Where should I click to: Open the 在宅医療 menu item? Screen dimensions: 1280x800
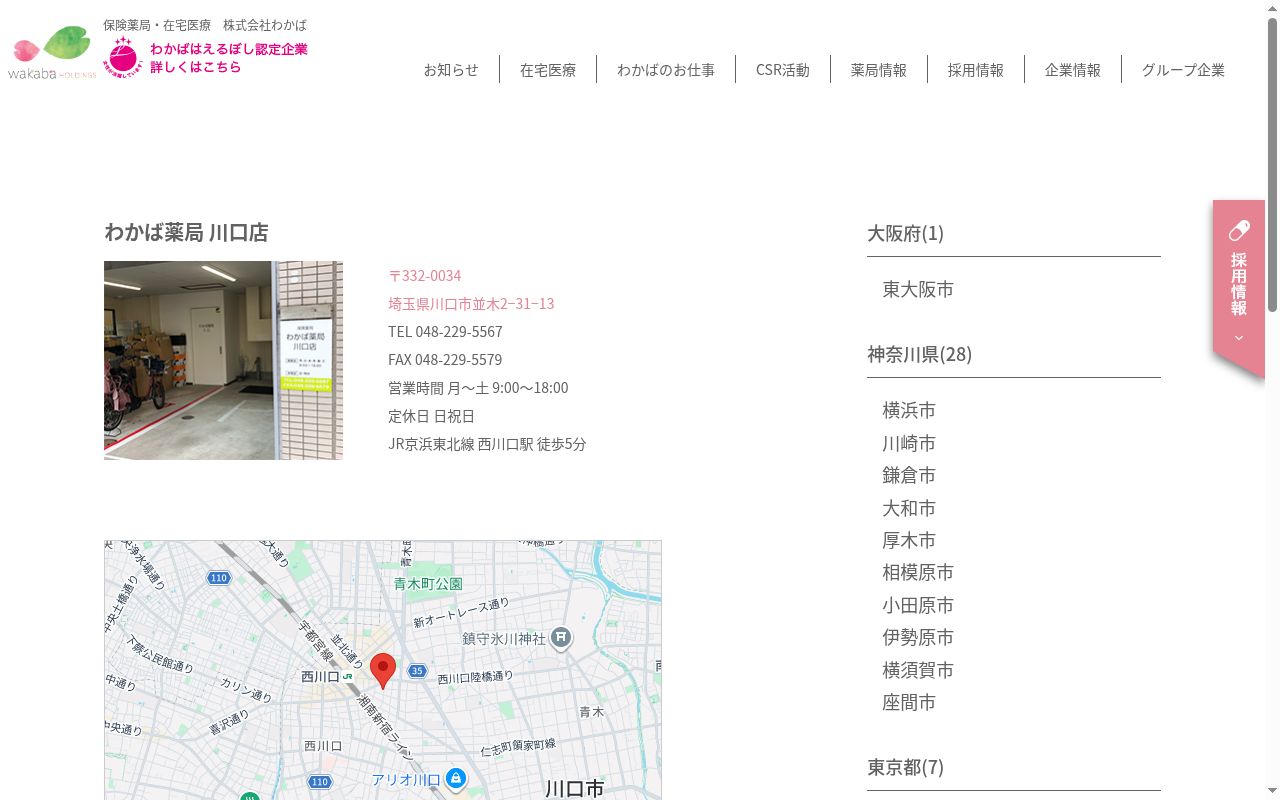click(548, 70)
